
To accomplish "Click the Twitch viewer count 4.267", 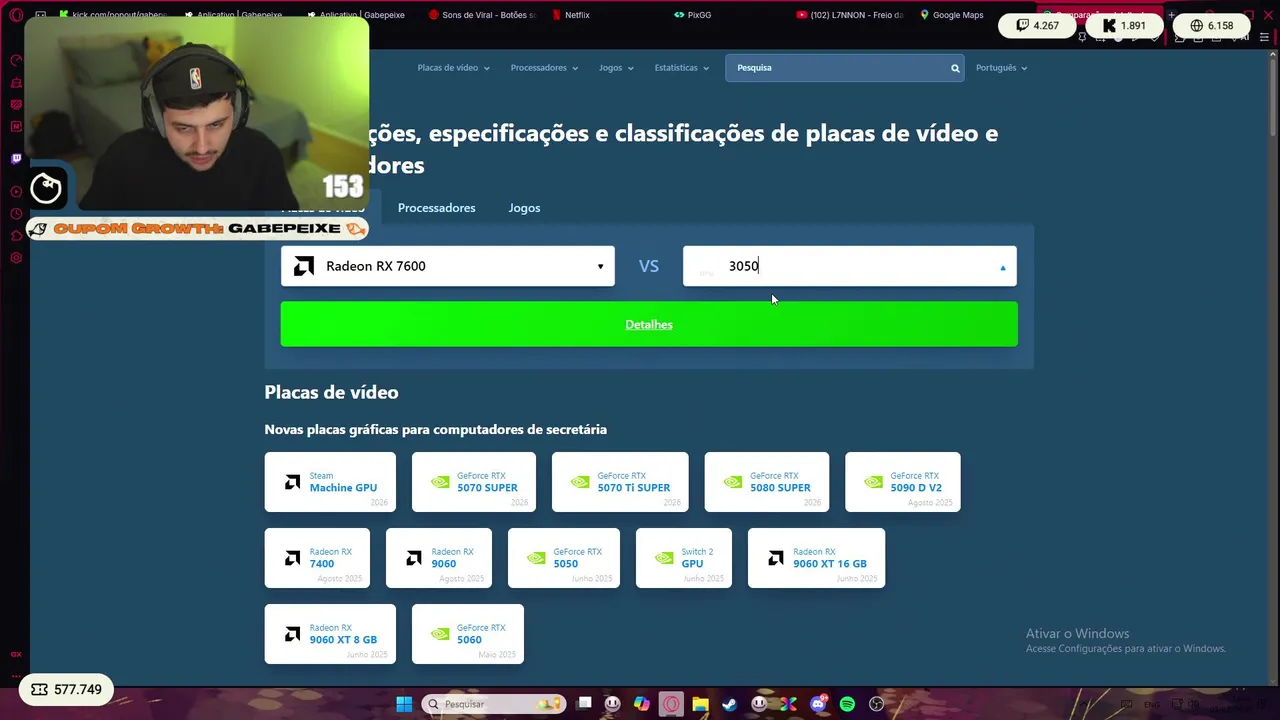I will tap(1038, 26).
